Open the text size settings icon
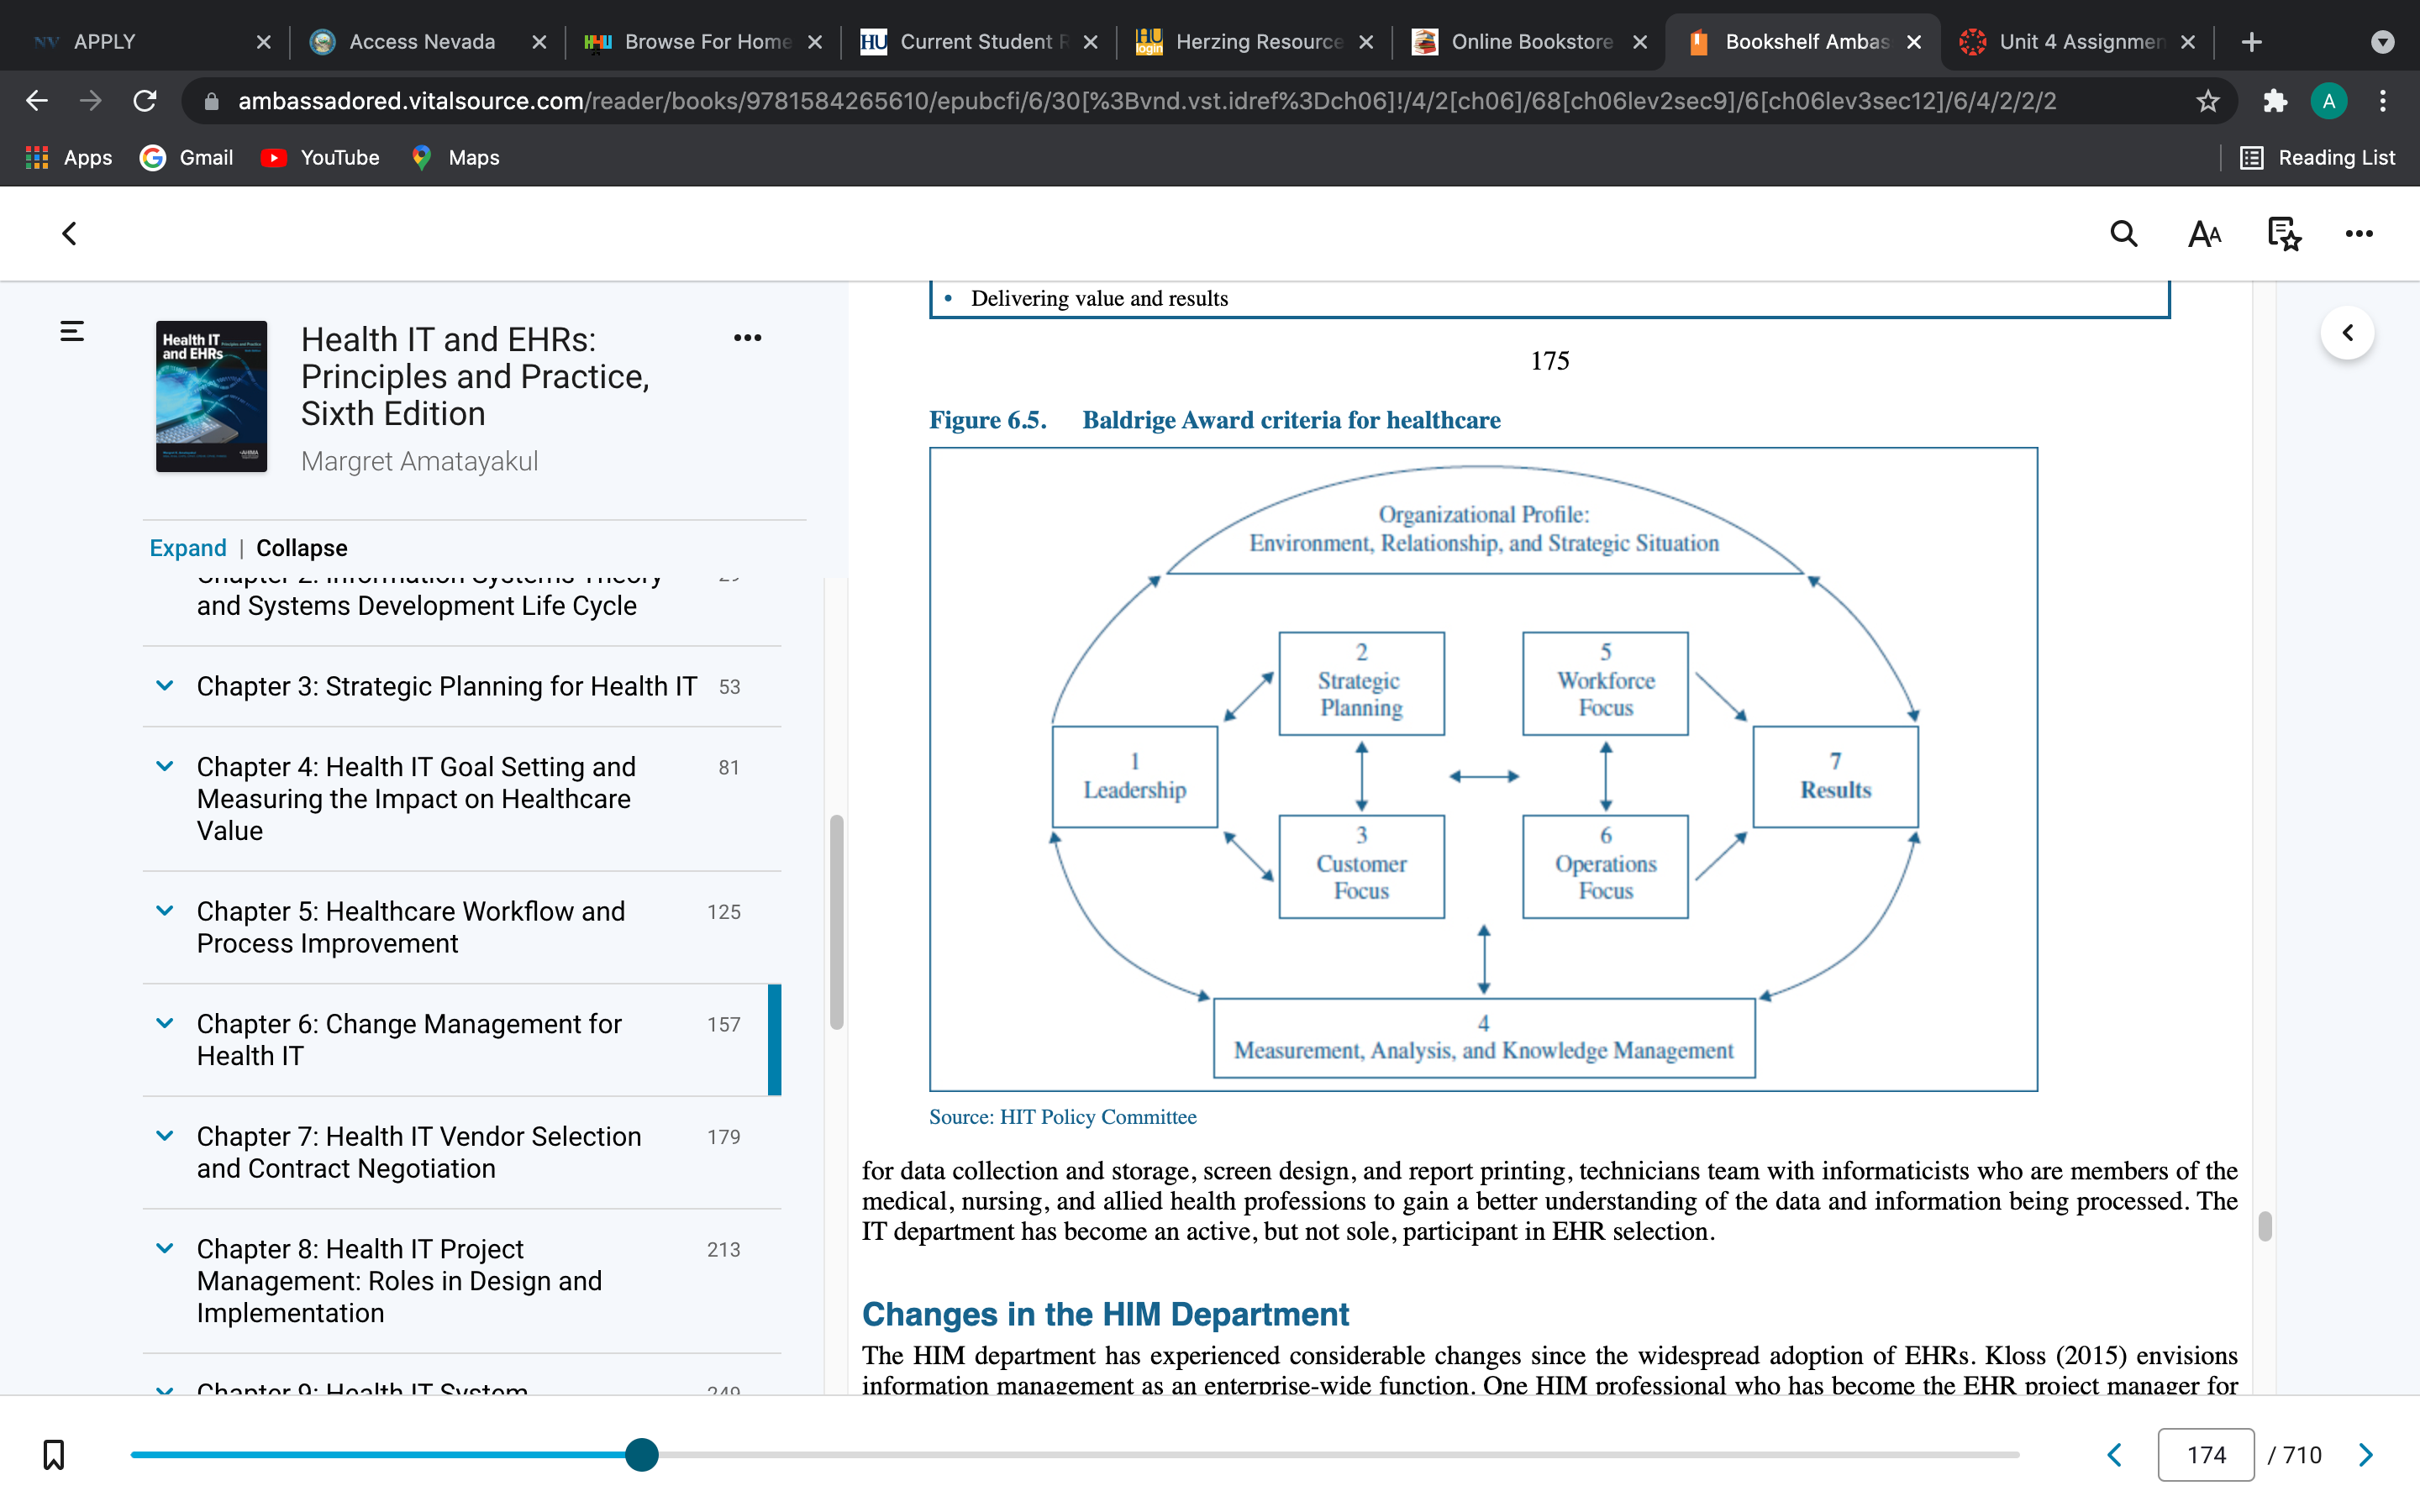This screenshot has width=2420, height=1512. click(2204, 234)
